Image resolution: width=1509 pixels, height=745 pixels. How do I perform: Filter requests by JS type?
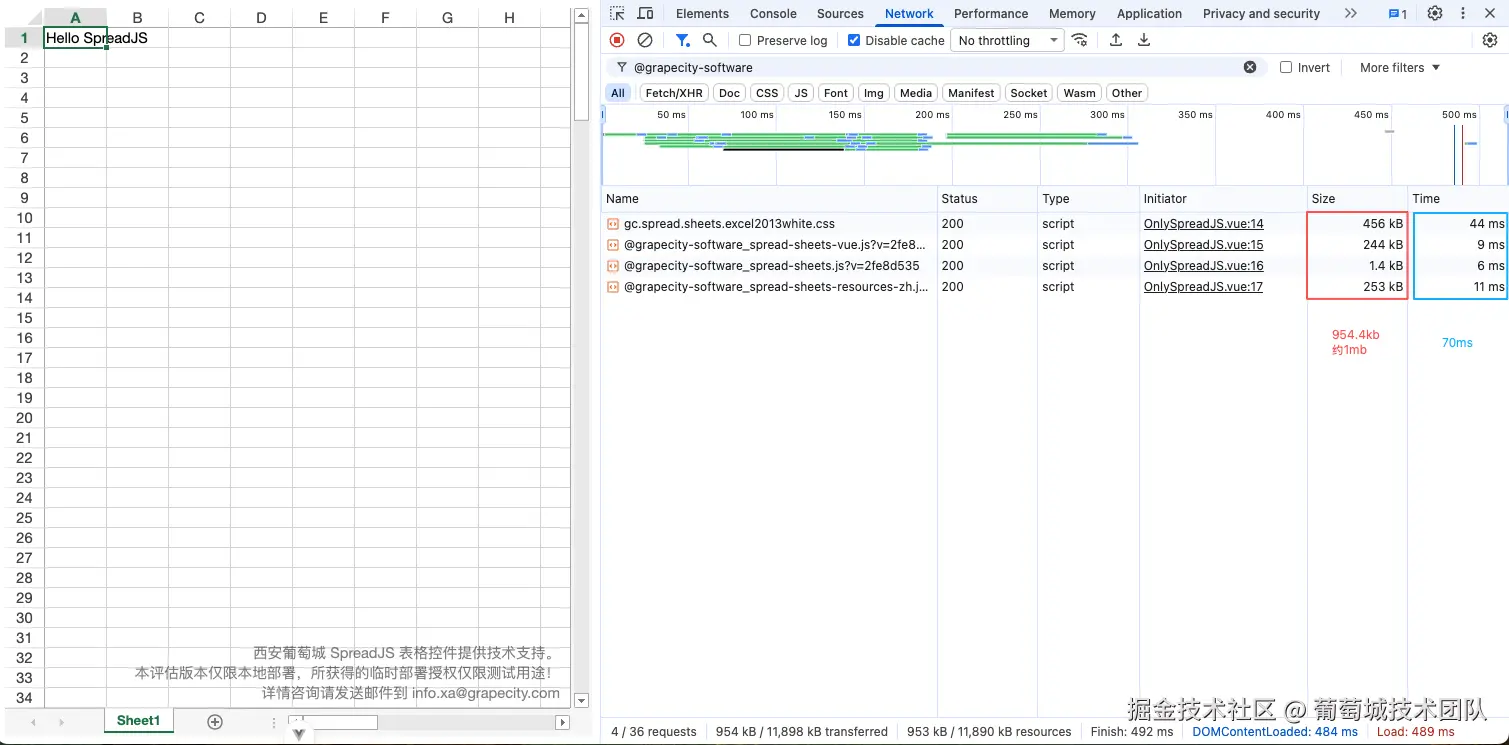tap(801, 93)
